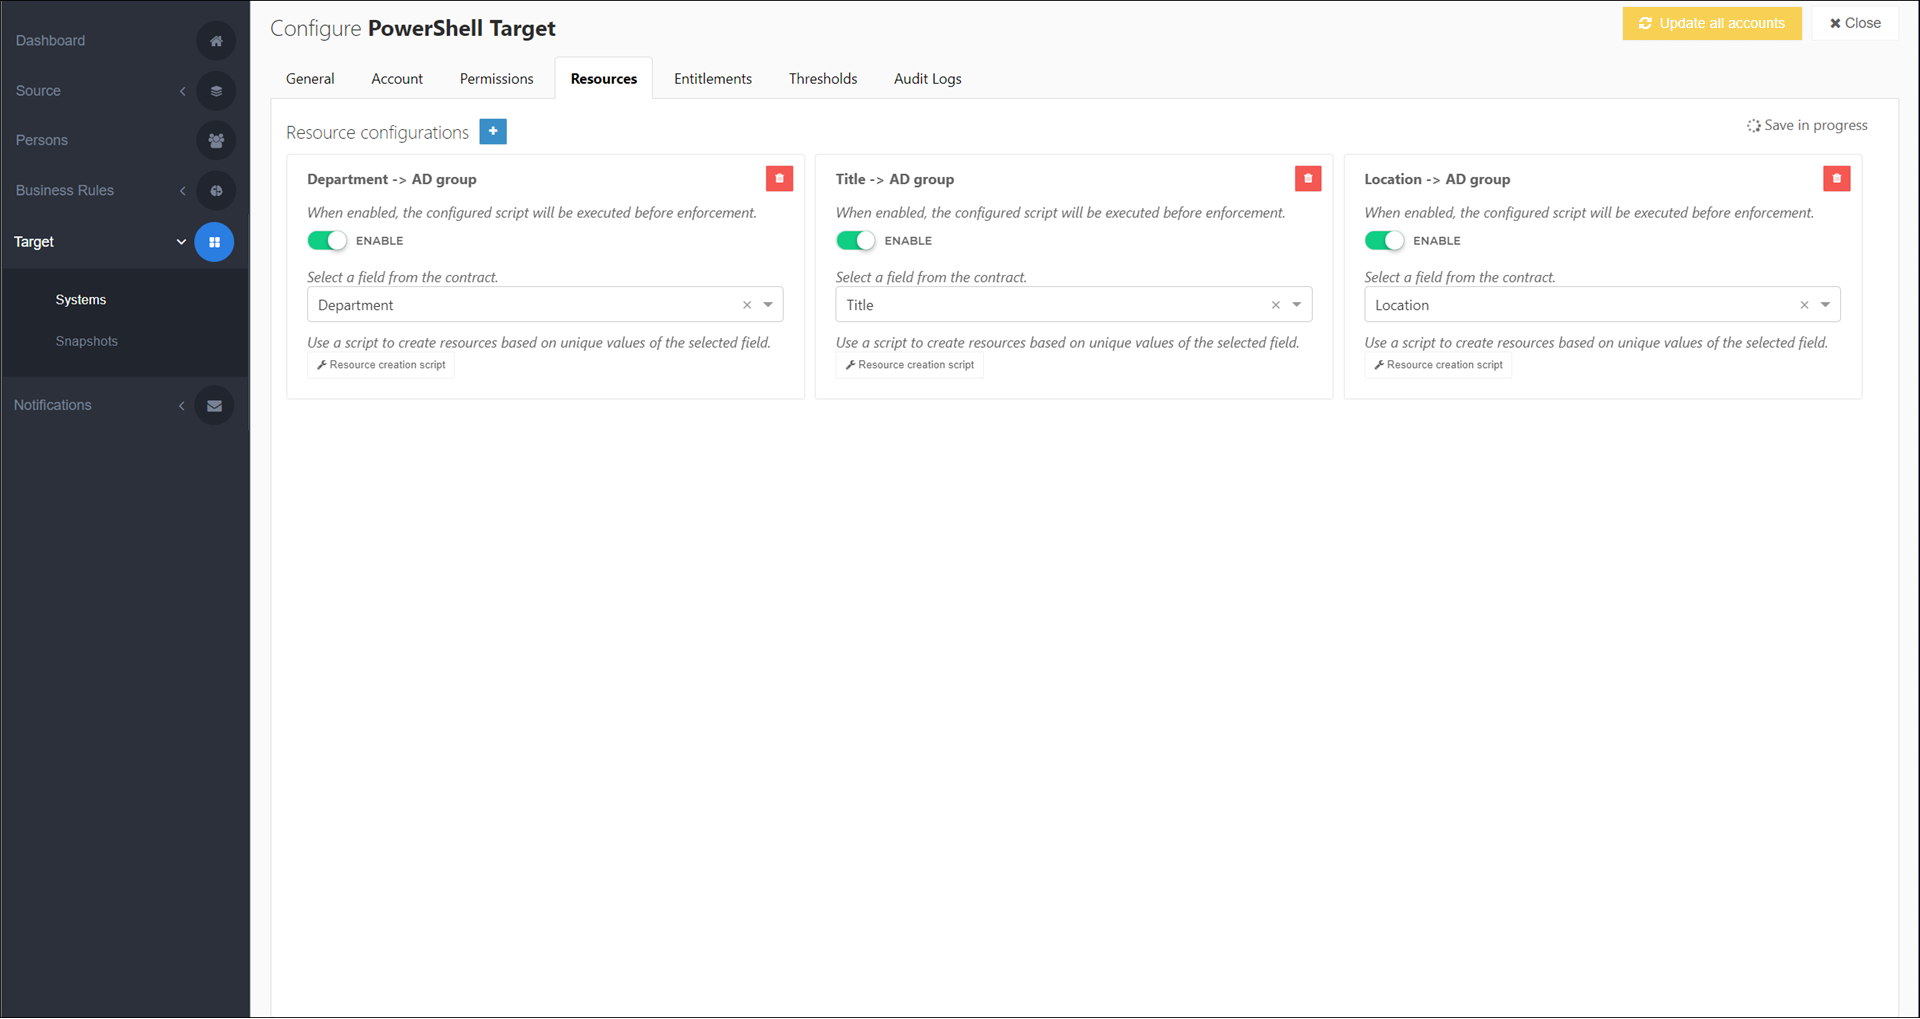Click the Business Rules icon
Image resolution: width=1920 pixels, height=1019 pixels.
pyautogui.click(x=216, y=191)
